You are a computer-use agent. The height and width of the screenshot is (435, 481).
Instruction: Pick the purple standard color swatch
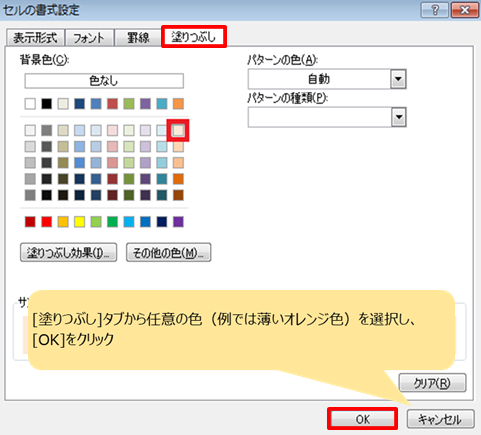point(178,222)
